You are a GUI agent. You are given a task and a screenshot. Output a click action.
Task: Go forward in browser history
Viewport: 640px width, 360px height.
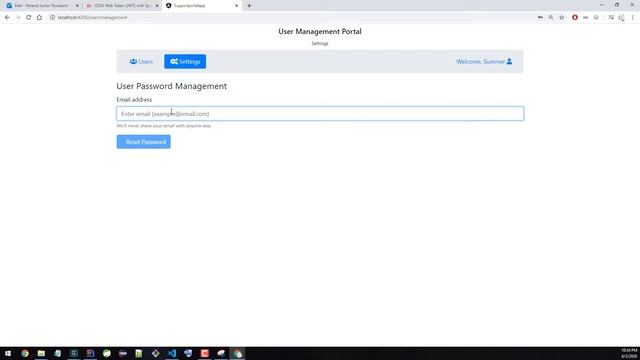(x=18, y=18)
